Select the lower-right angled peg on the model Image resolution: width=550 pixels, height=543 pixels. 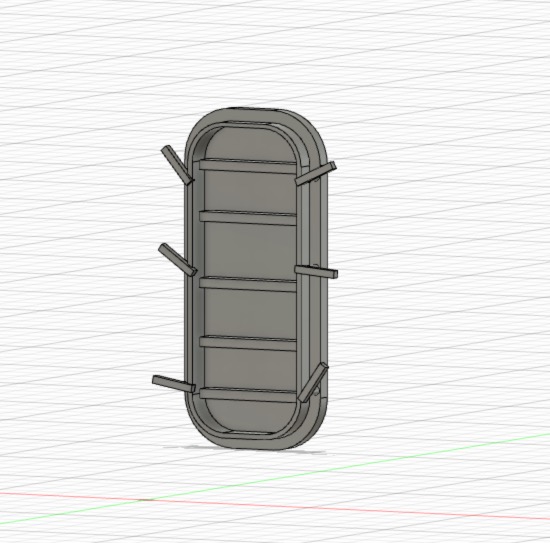pyautogui.click(x=313, y=383)
